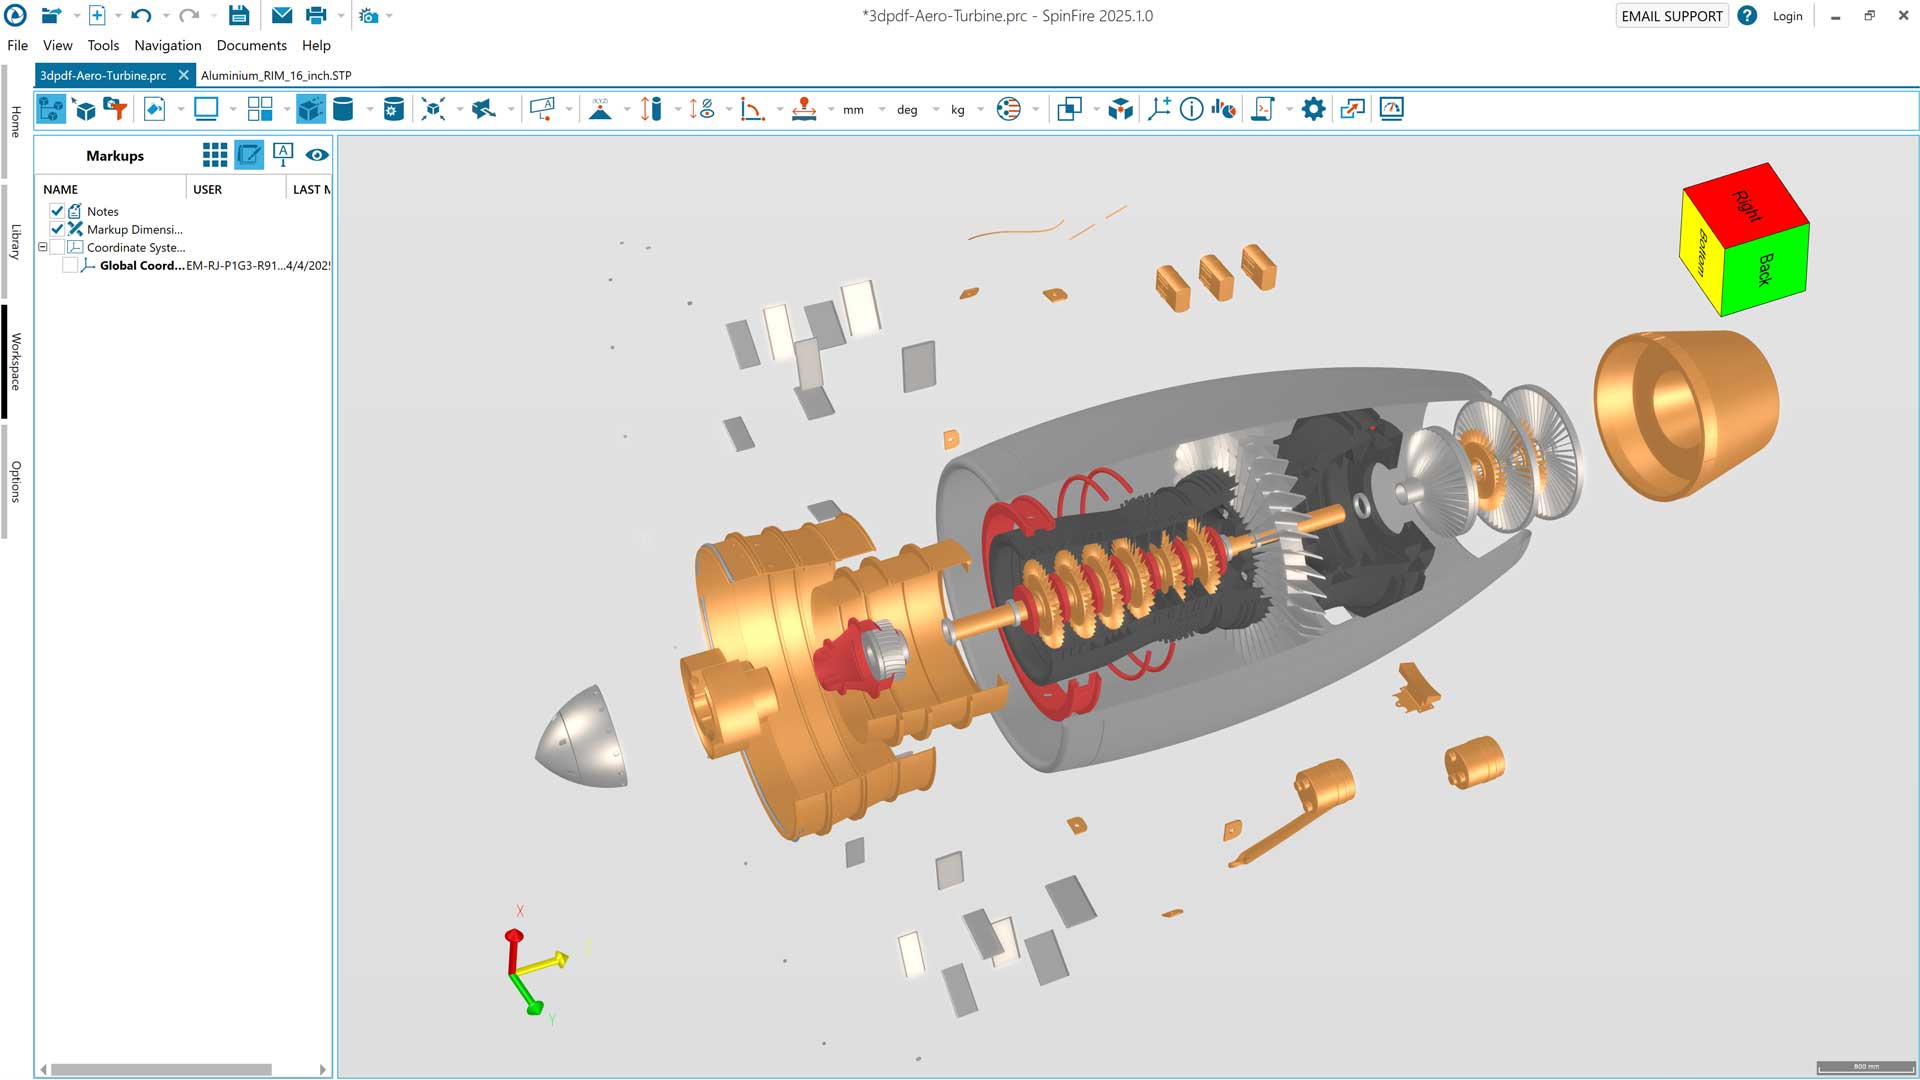Uncheck the Notes checkbox
This screenshot has height=1080, width=1920.
pyautogui.click(x=57, y=211)
